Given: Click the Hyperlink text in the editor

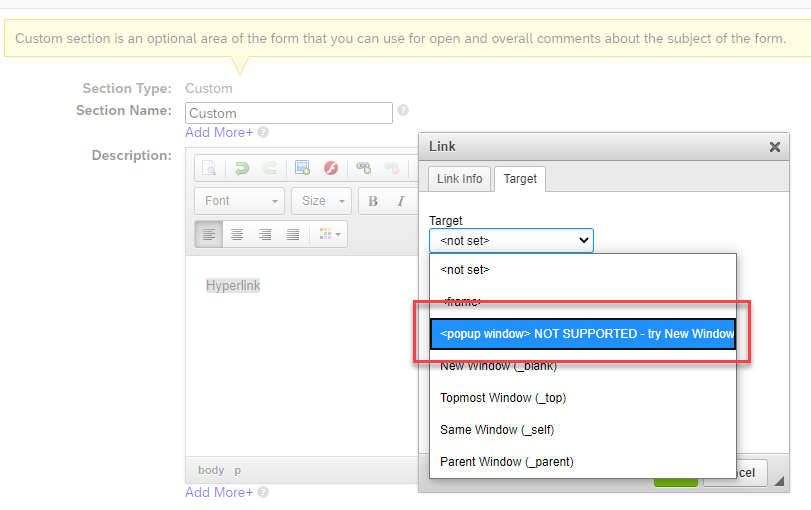Looking at the screenshot, I should pos(233,286).
